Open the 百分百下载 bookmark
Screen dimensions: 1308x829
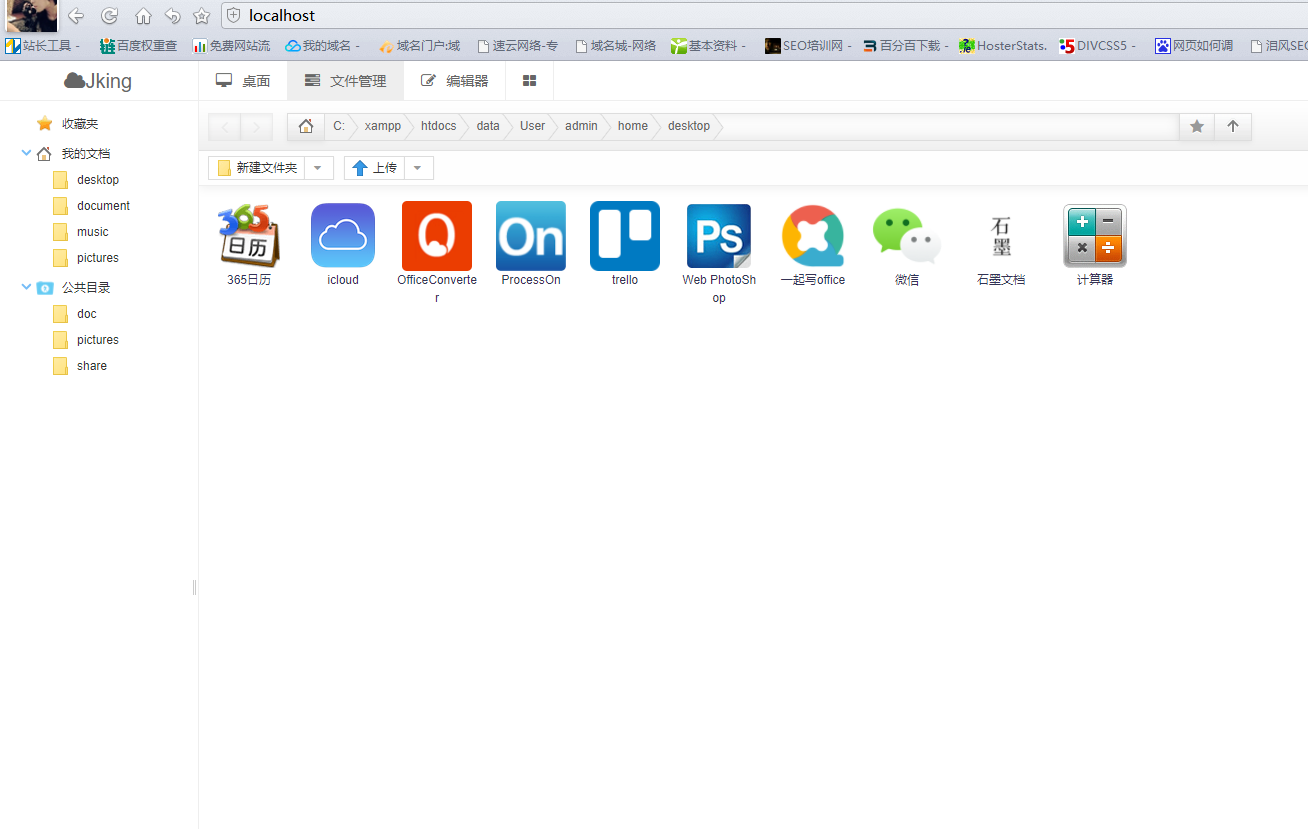point(905,46)
